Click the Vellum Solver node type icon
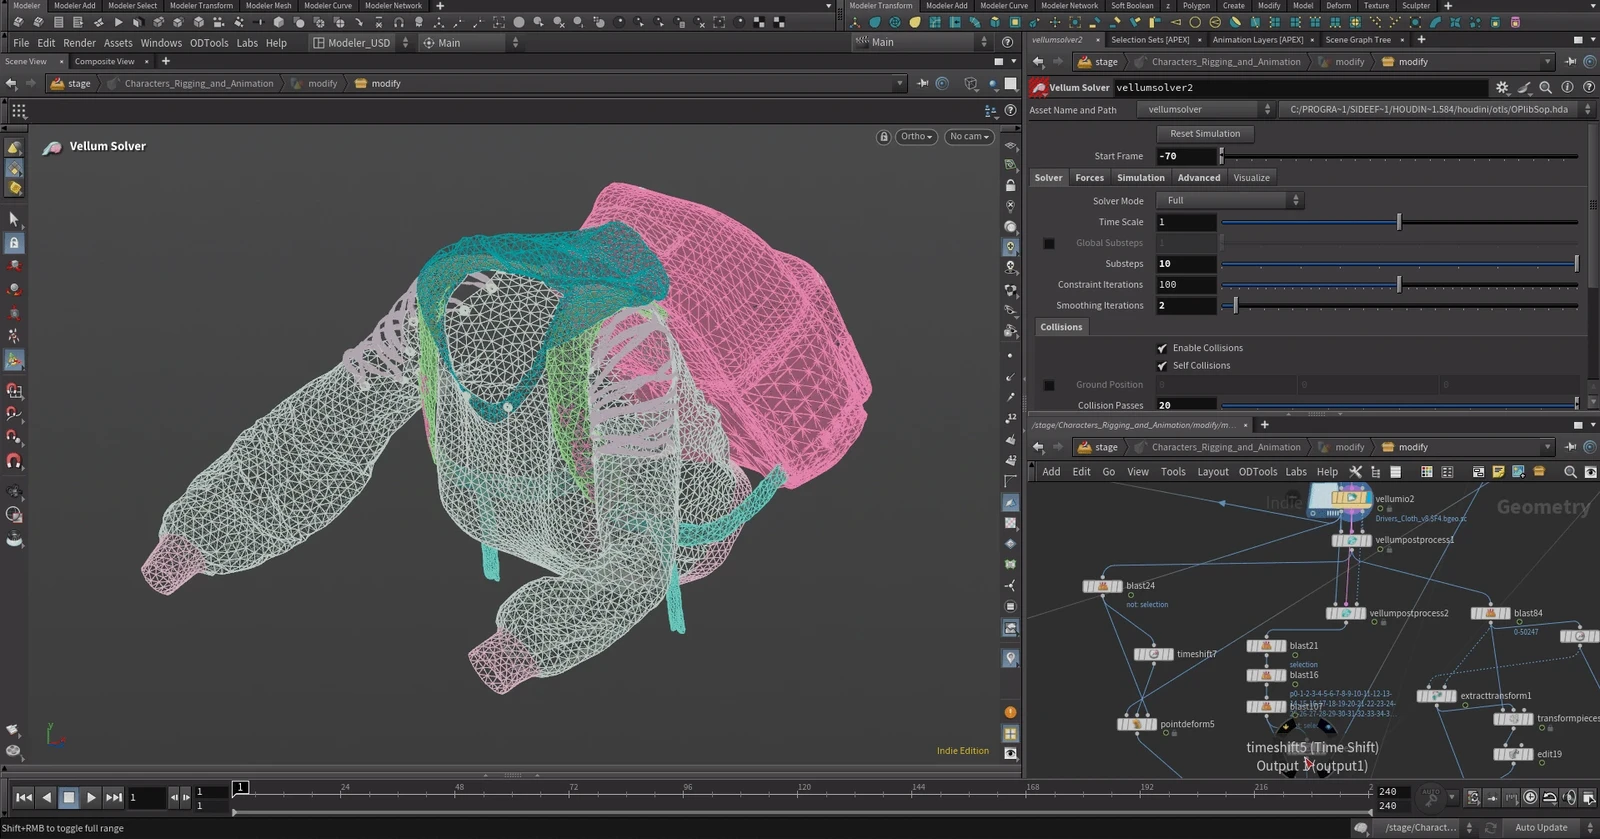This screenshot has width=1600, height=839. [1039, 88]
